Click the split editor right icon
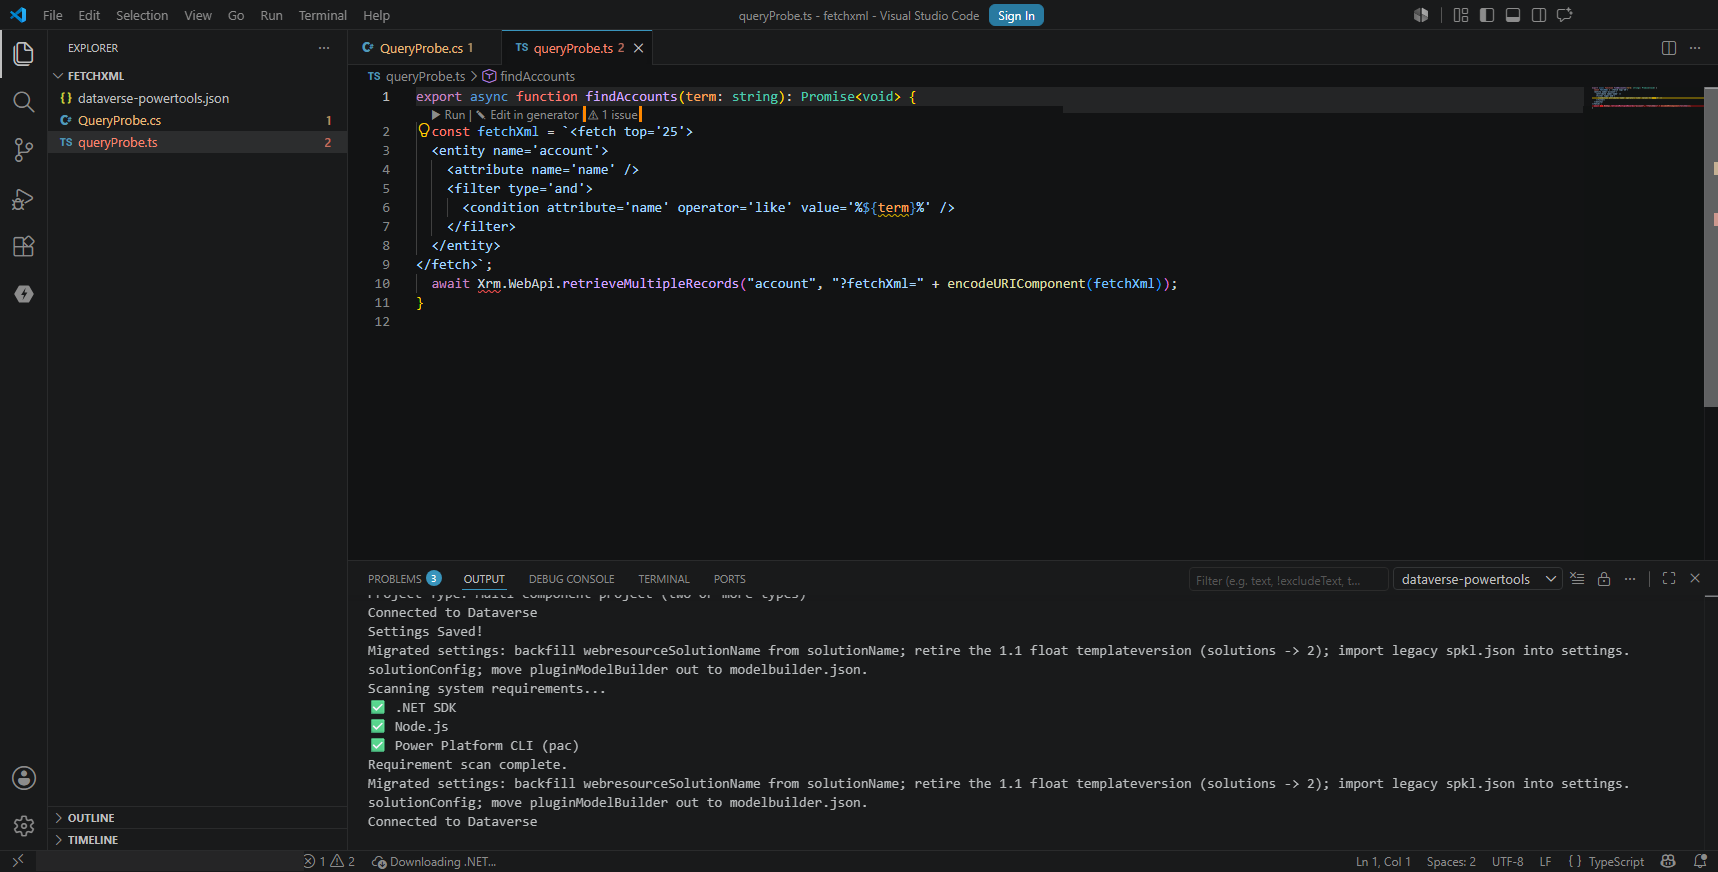This screenshot has width=1718, height=872. 1669,48
